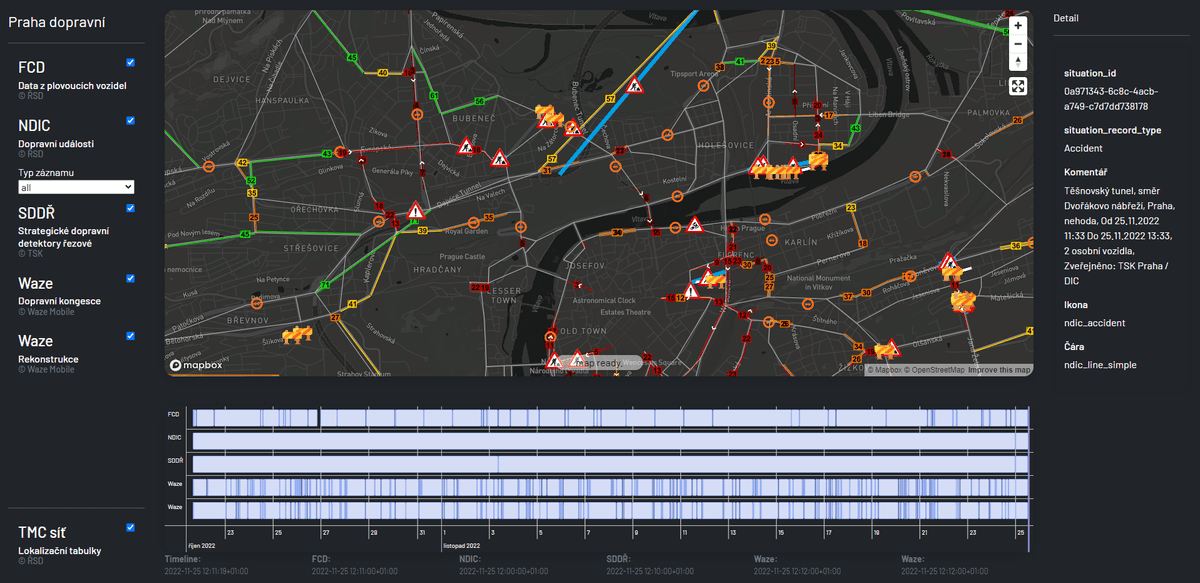
Task: Turn off Waze Dopravní kongesce layer
Action: coord(130,279)
